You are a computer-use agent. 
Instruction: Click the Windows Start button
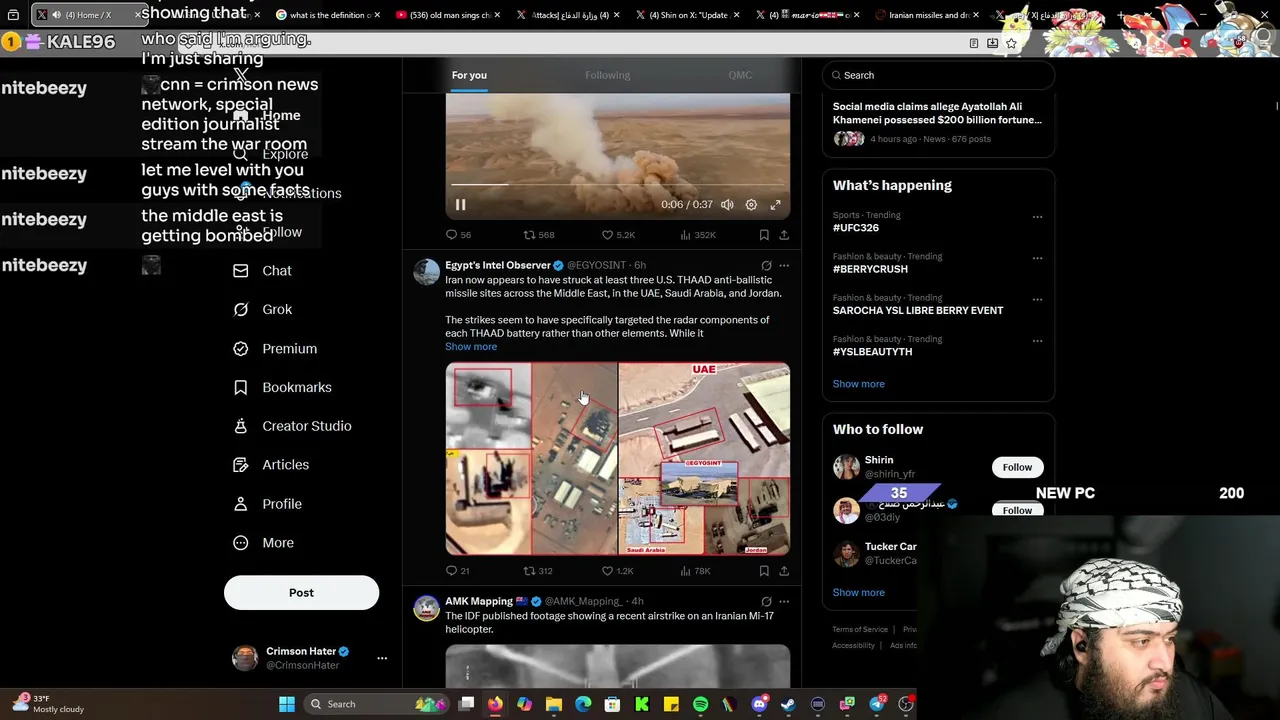(287, 704)
